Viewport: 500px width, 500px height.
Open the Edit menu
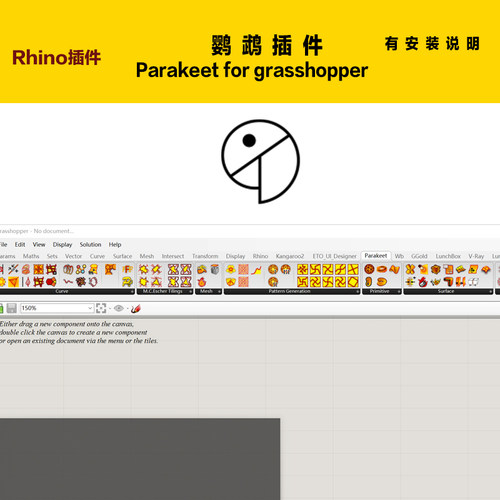20,244
